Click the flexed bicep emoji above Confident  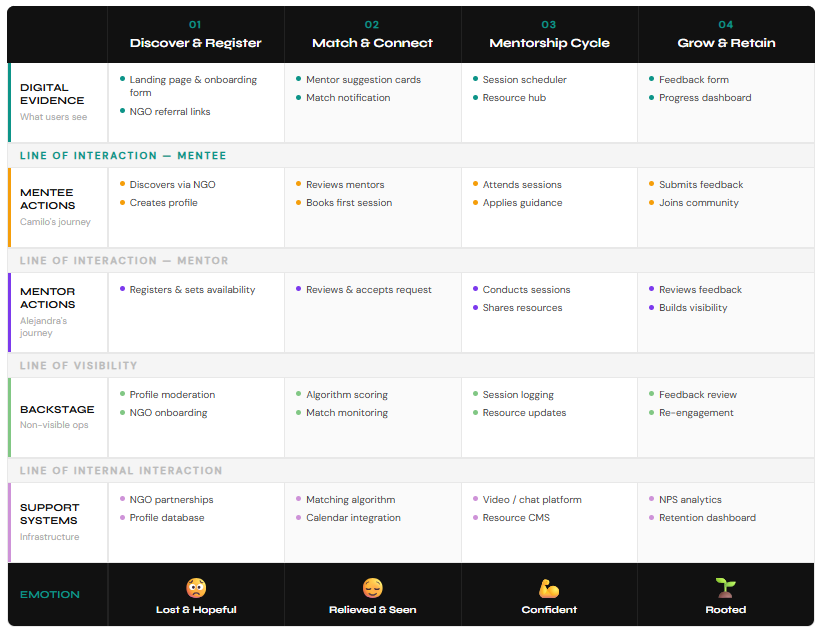(x=549, y=588)
